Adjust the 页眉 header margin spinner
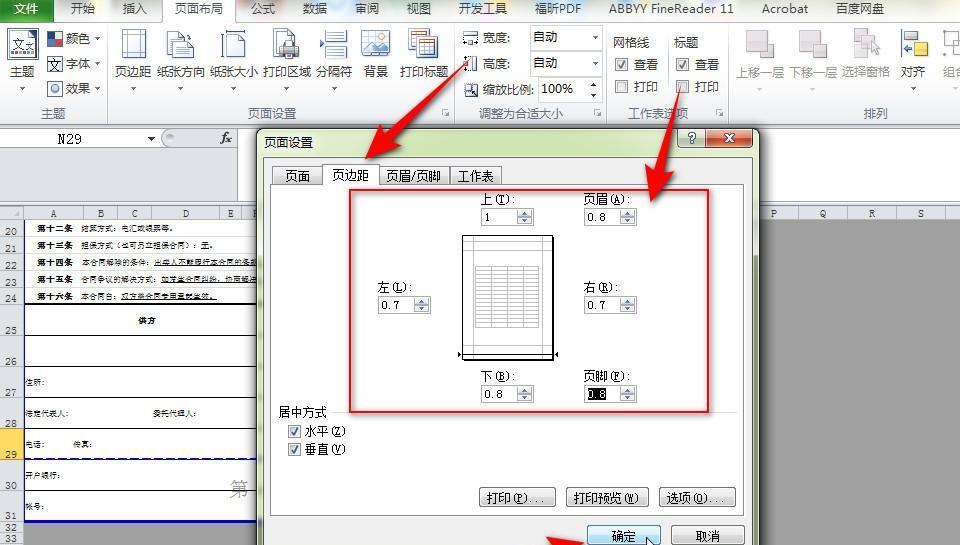 pyautogui.click(x=628, y=217)
